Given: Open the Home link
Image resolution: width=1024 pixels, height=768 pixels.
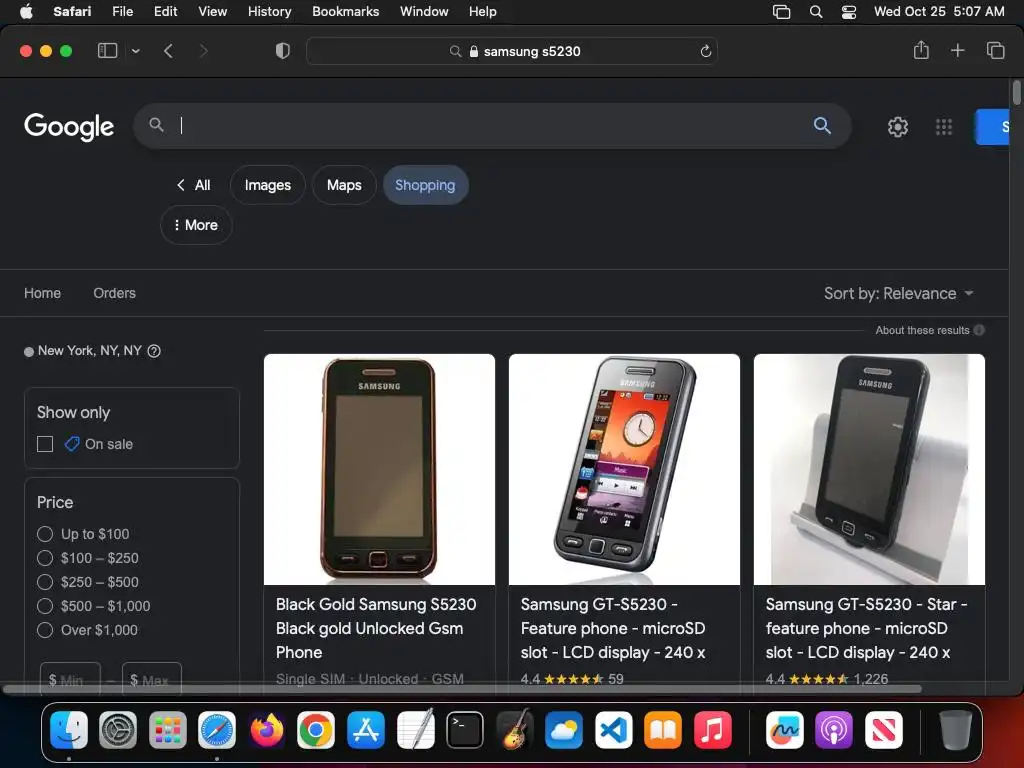Looking at the screenshot, I should pyautogui.click(x=42, y=293).
